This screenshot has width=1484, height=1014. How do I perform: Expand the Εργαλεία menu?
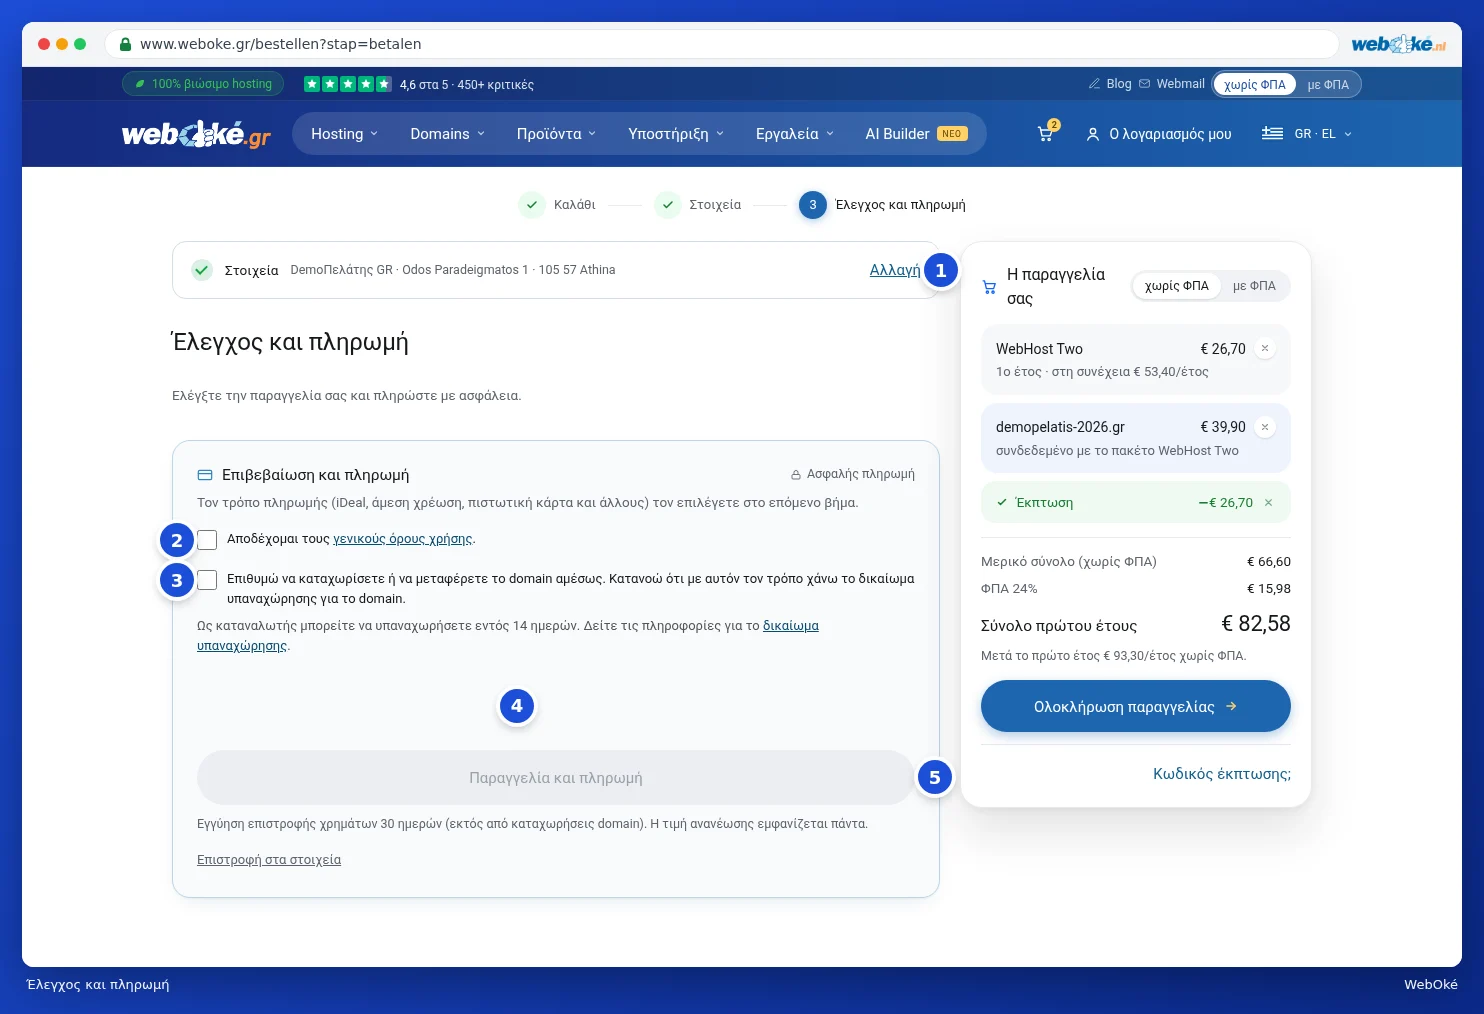[x=795, y=134]
